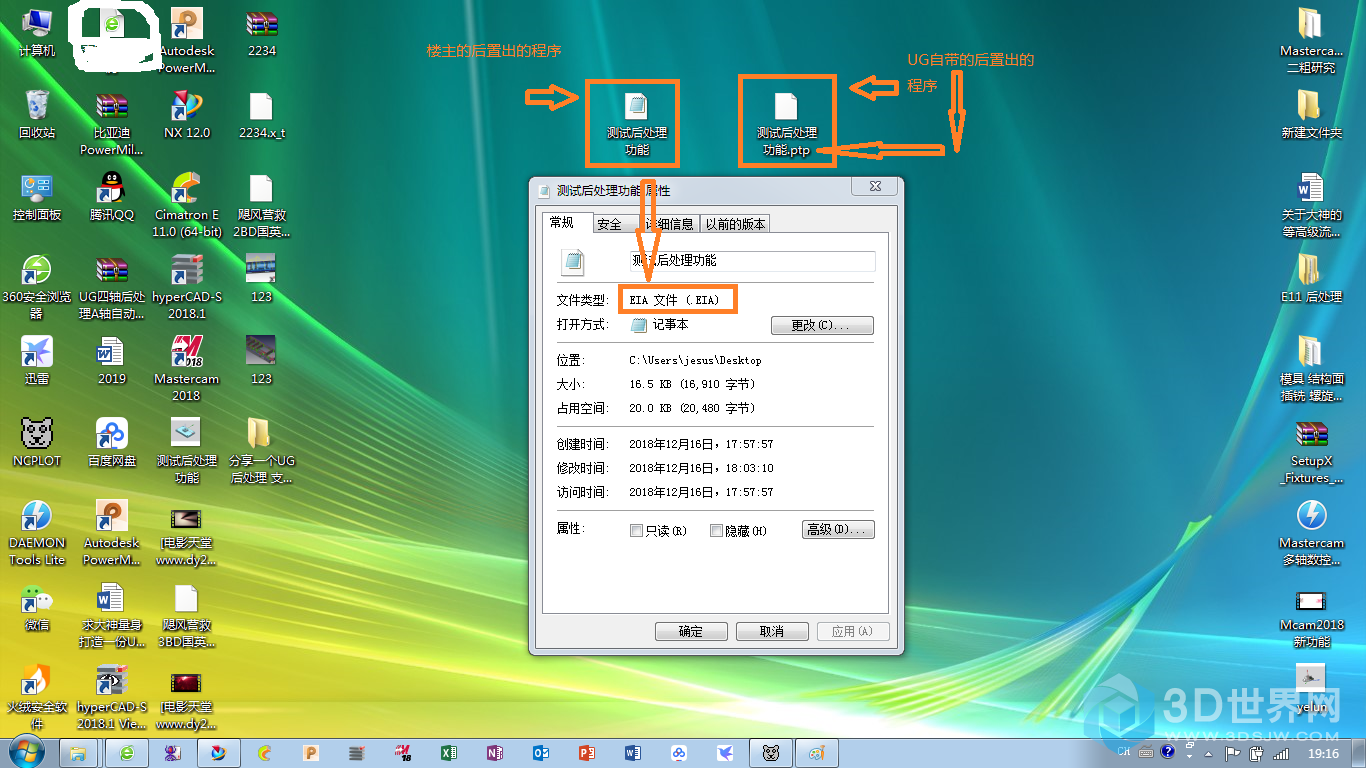1366x768 pixels.
Task: Open Excel from the taskbar
Action: 449,752
